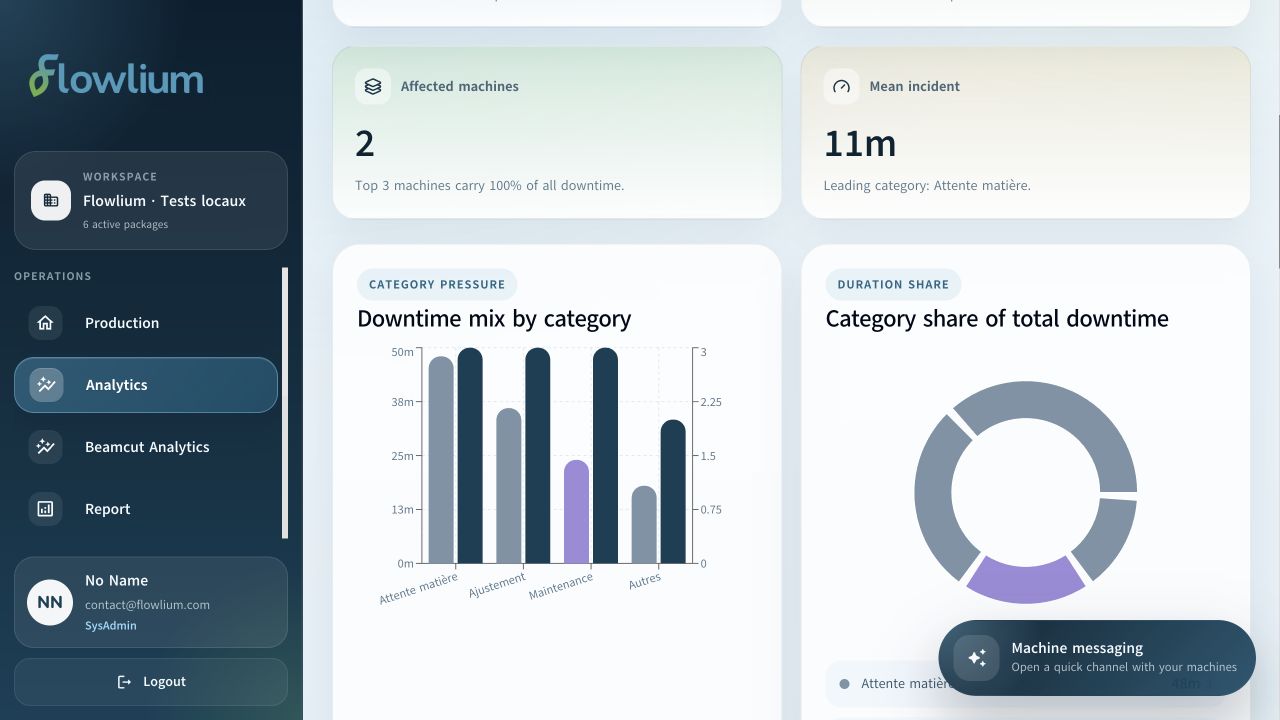Click the Flowlium logo
This screenshot has height=720, width=1280.
(116, 76)
